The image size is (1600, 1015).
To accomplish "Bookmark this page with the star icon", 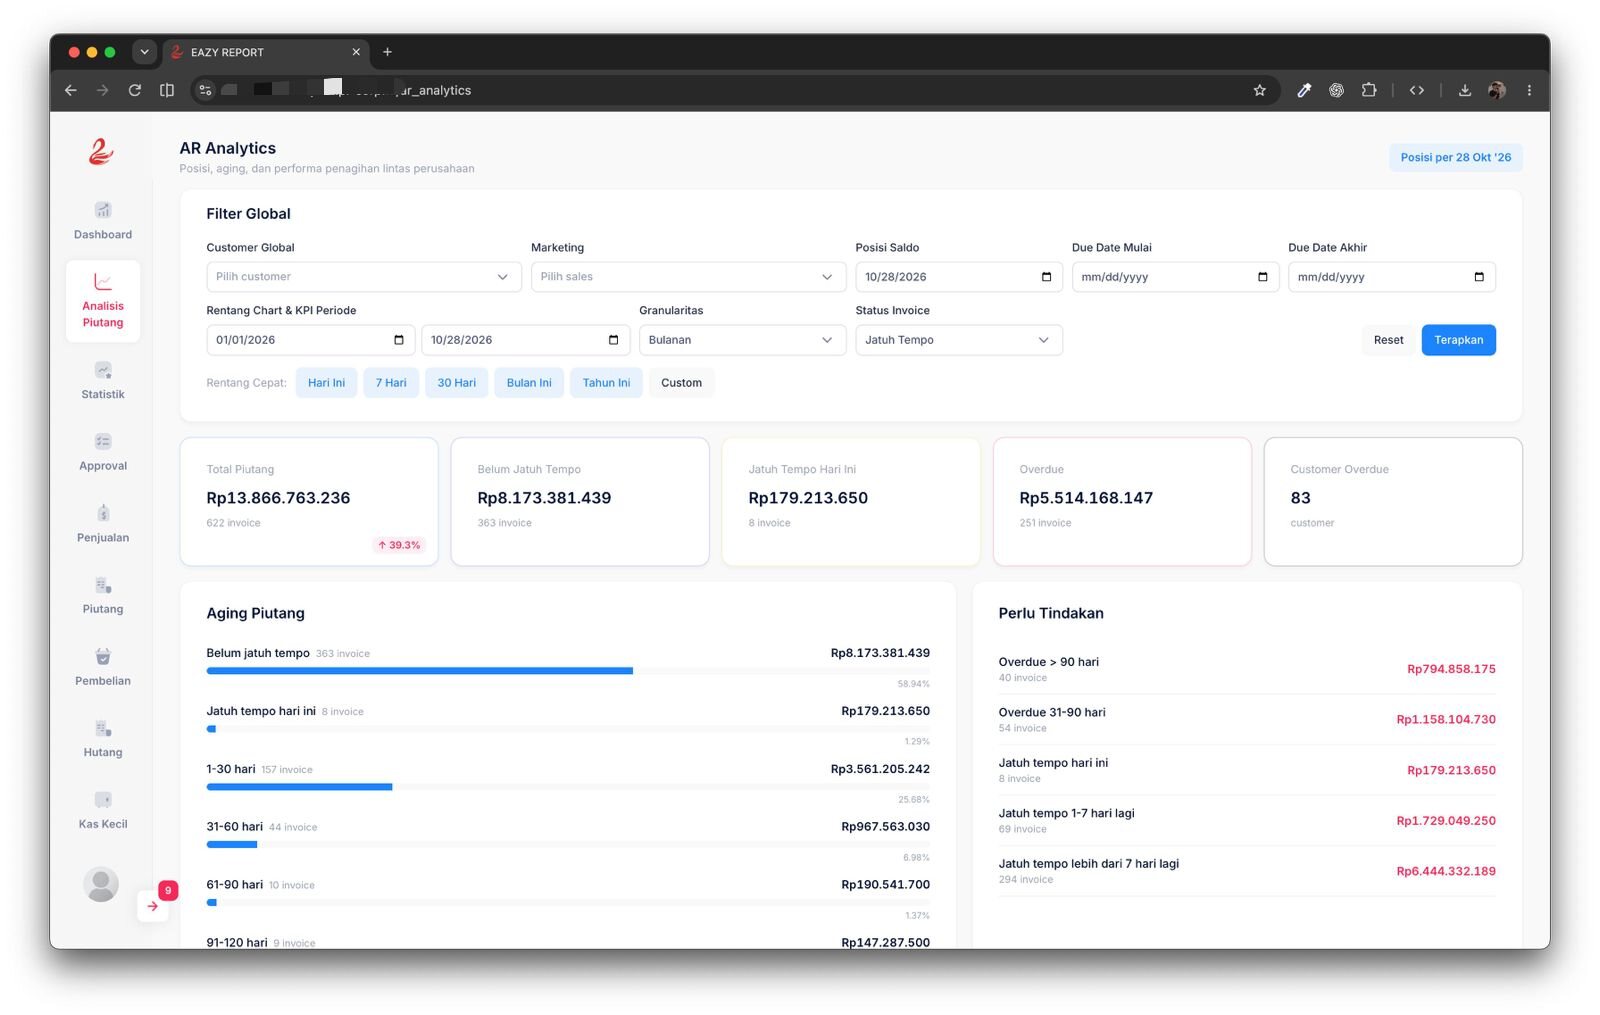I will click(1259, 90).
